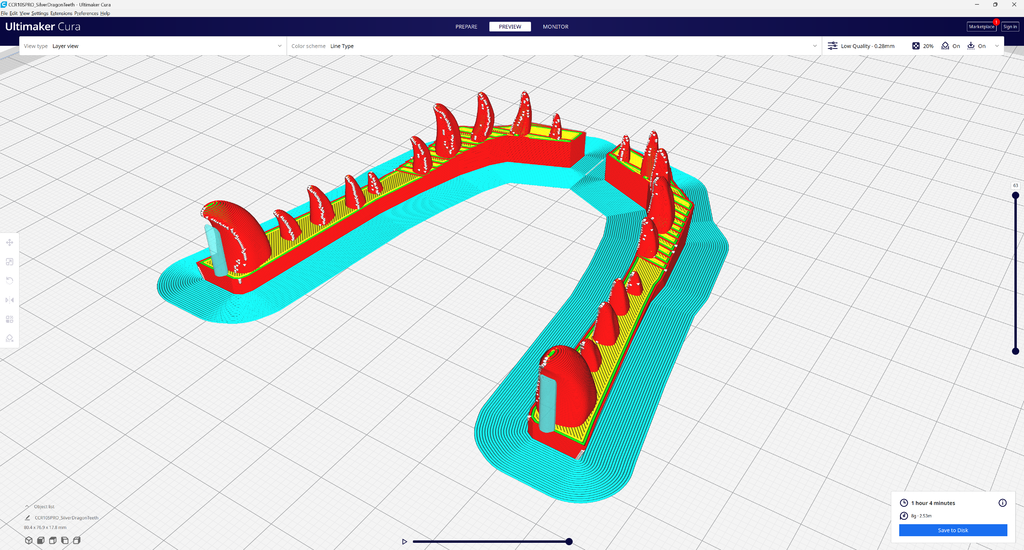
Task: Click the simulation path slider handle
Action: pyautogui.click(x=569, y=542)
